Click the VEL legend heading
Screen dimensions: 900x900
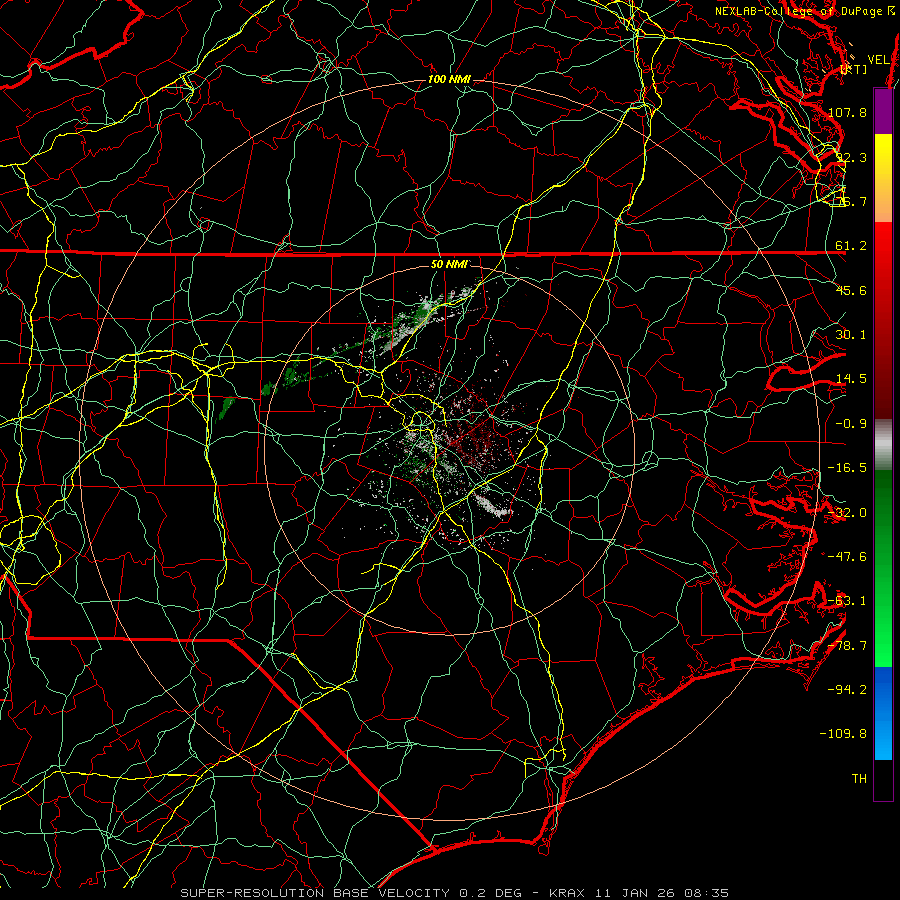point(878,60)
